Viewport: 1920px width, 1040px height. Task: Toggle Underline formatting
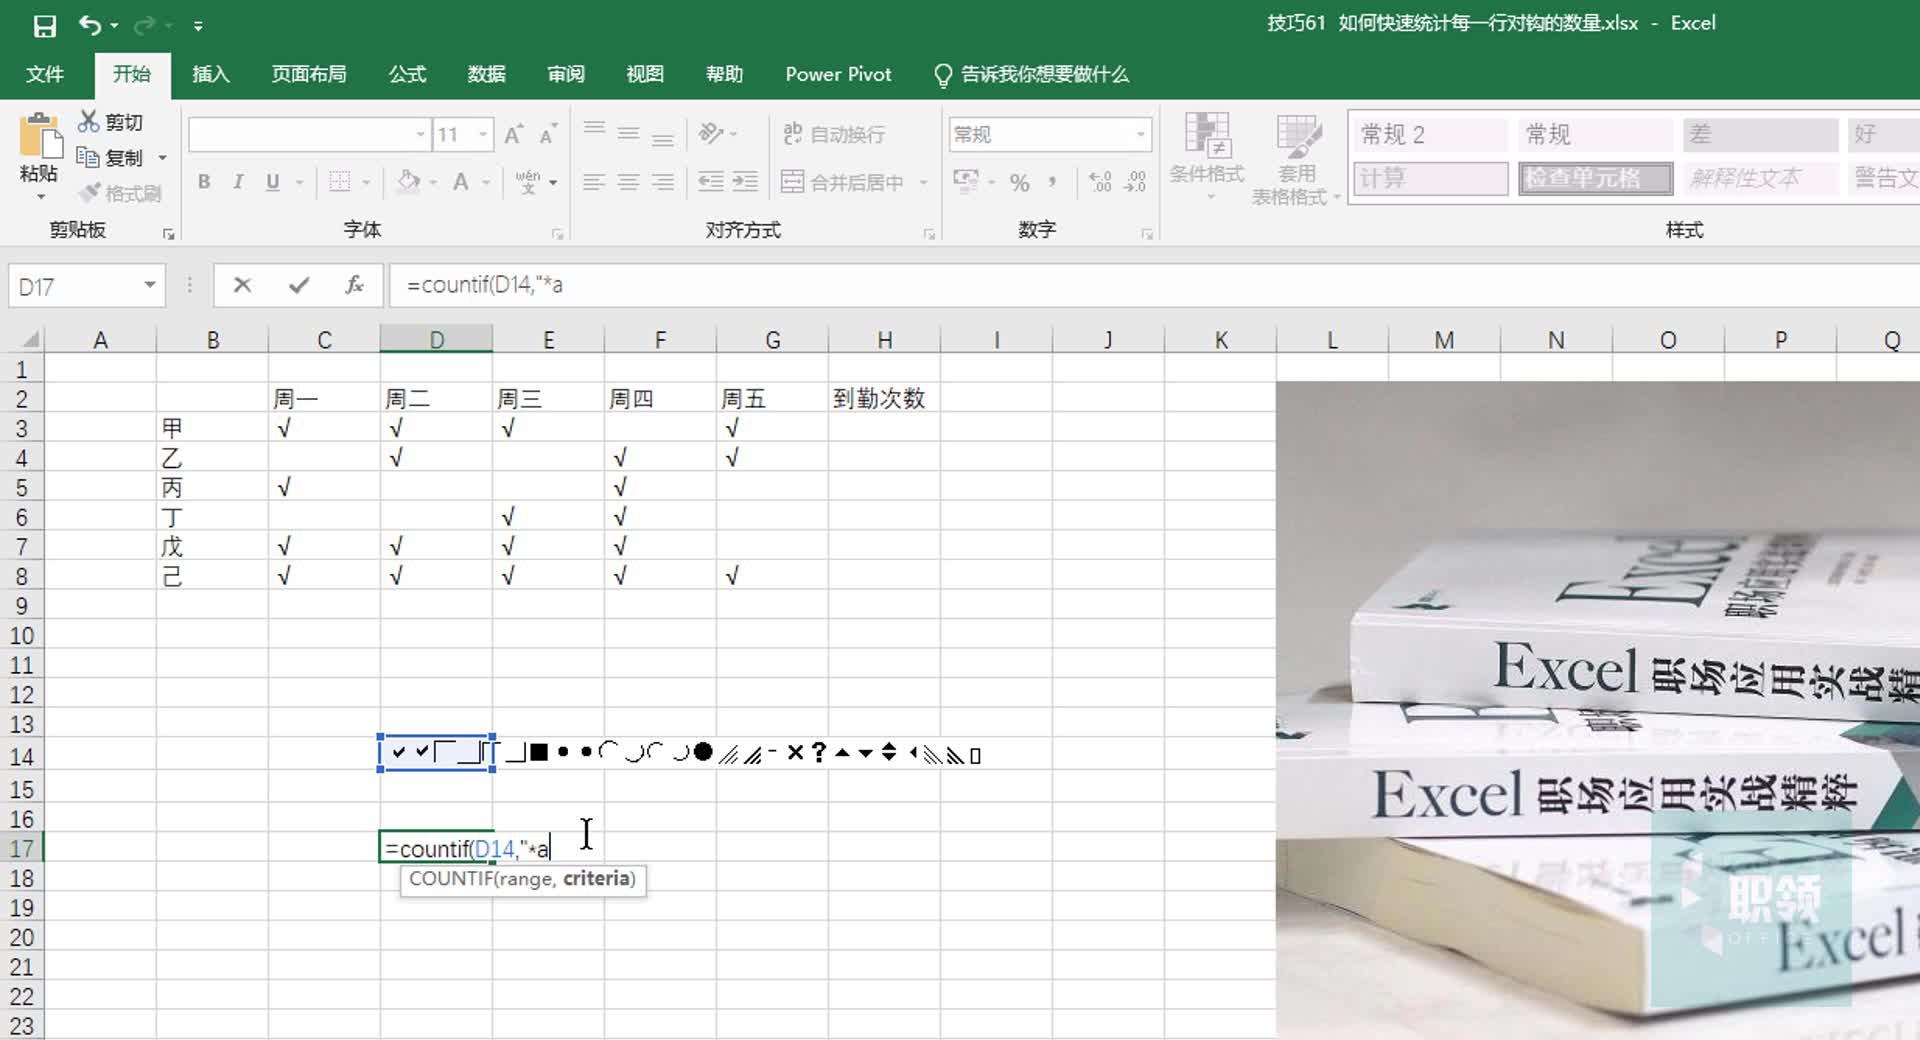(272, 182)
